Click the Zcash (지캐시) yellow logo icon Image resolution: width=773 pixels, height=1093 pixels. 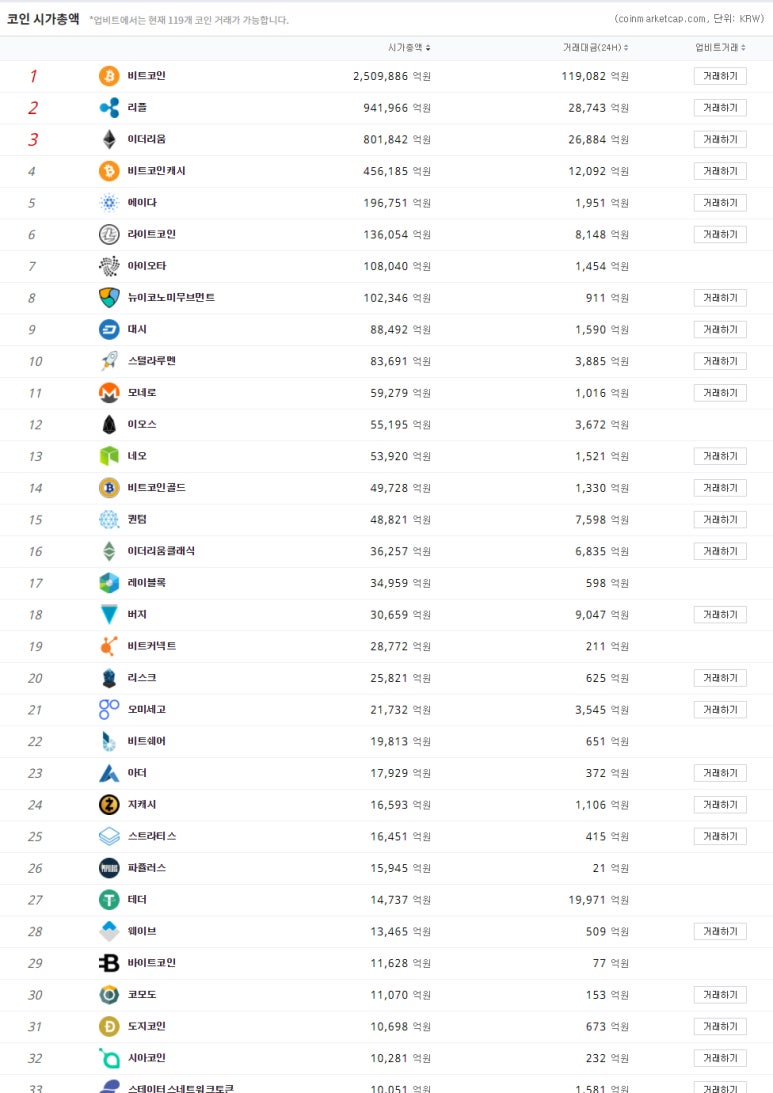[x=109, y=804]
